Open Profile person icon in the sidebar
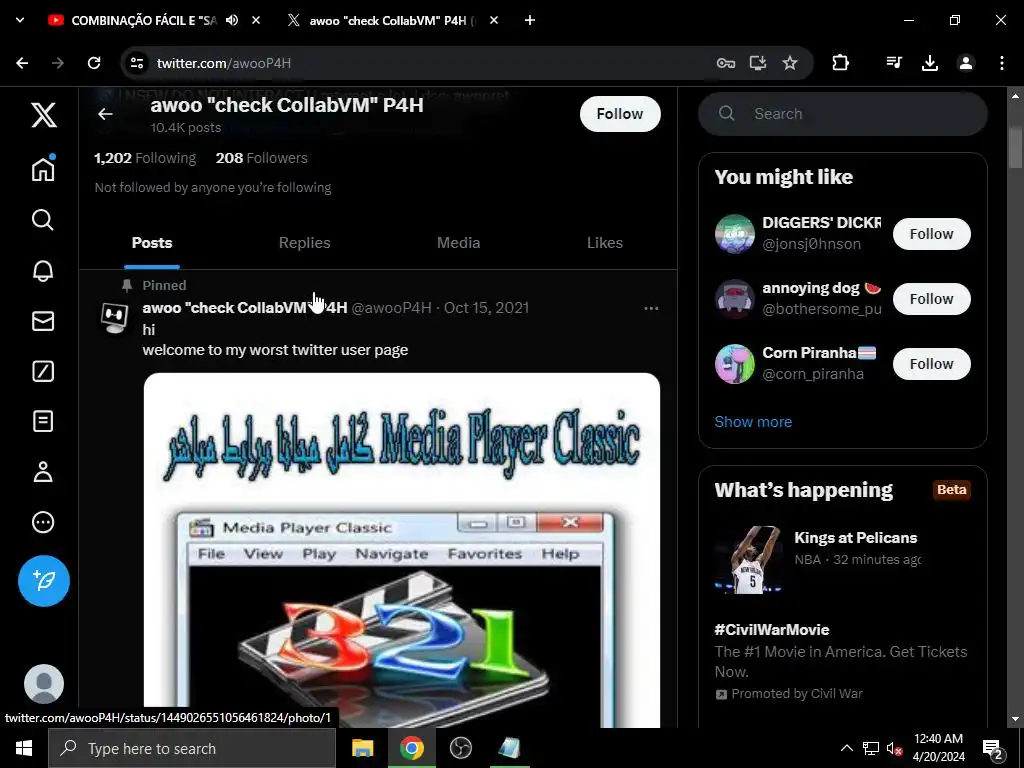This screenshot has width=1024, height=768. coord(43,472)
